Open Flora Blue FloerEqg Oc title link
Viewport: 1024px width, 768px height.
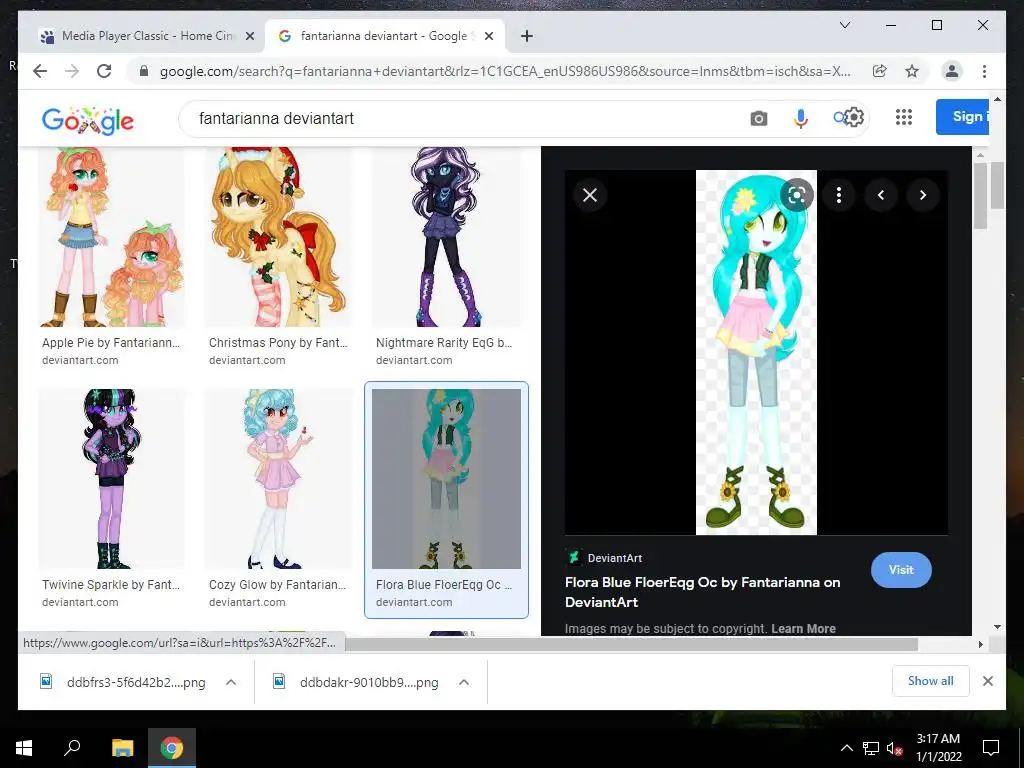click(x=702, y=592)
